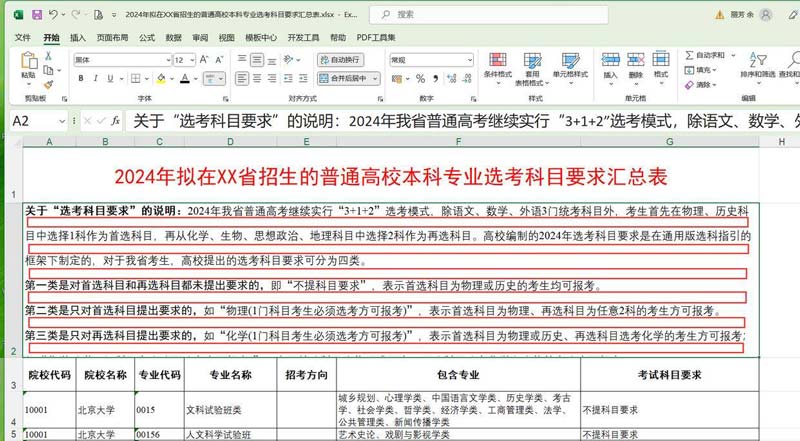Click the search (搜索) box in title bar

(489, 15)
